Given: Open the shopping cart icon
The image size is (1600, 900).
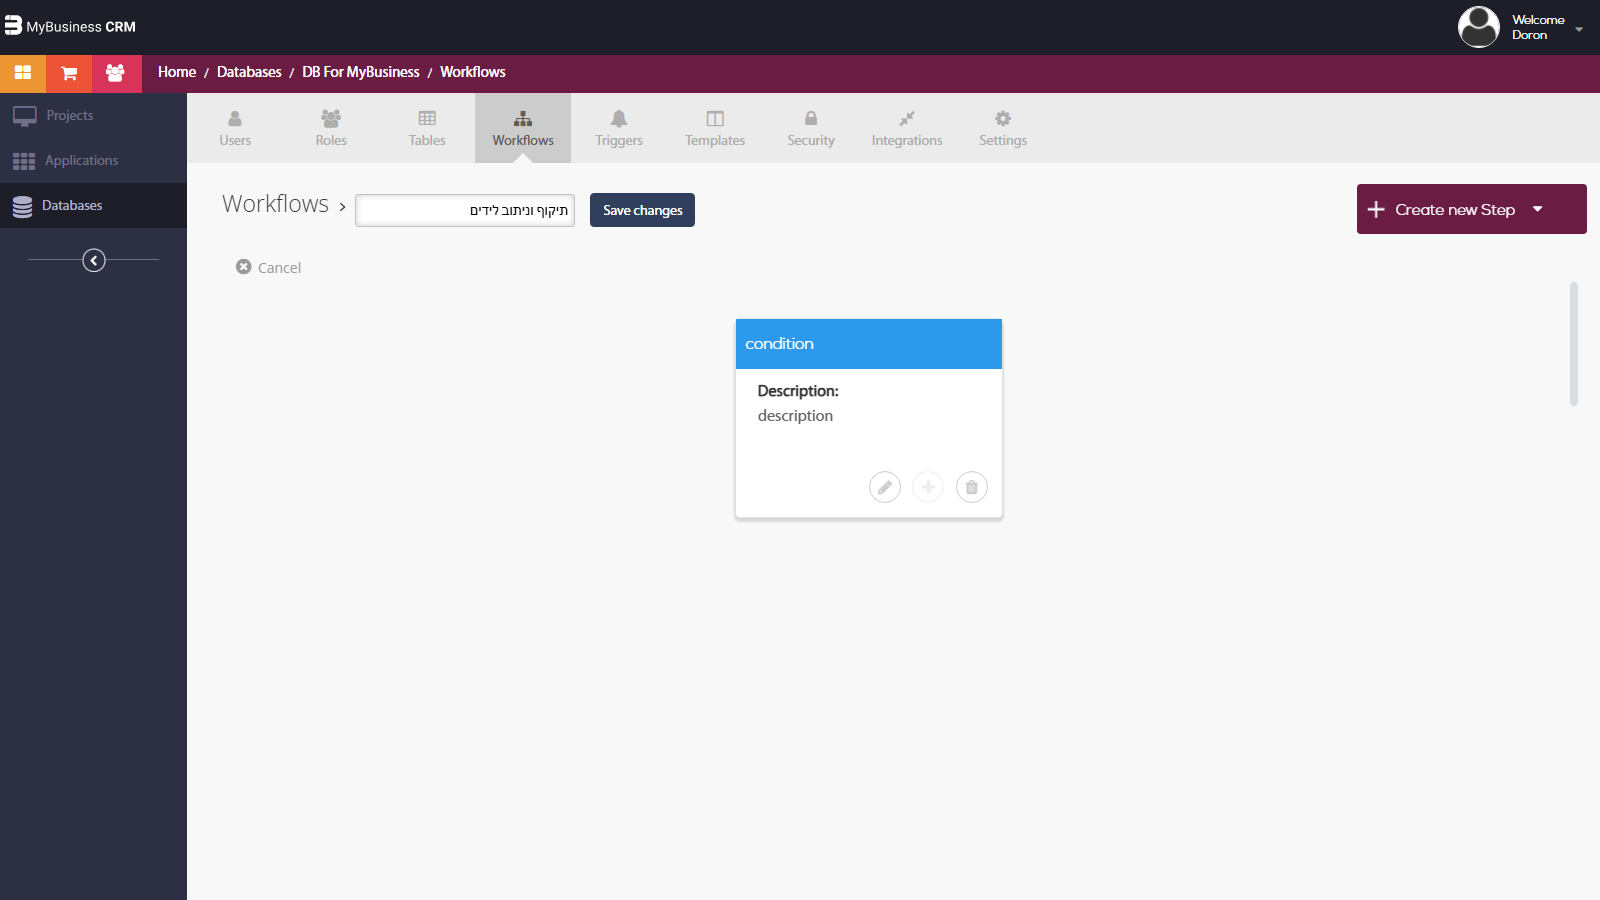Looking at the screenshot, I should [69, 73].
